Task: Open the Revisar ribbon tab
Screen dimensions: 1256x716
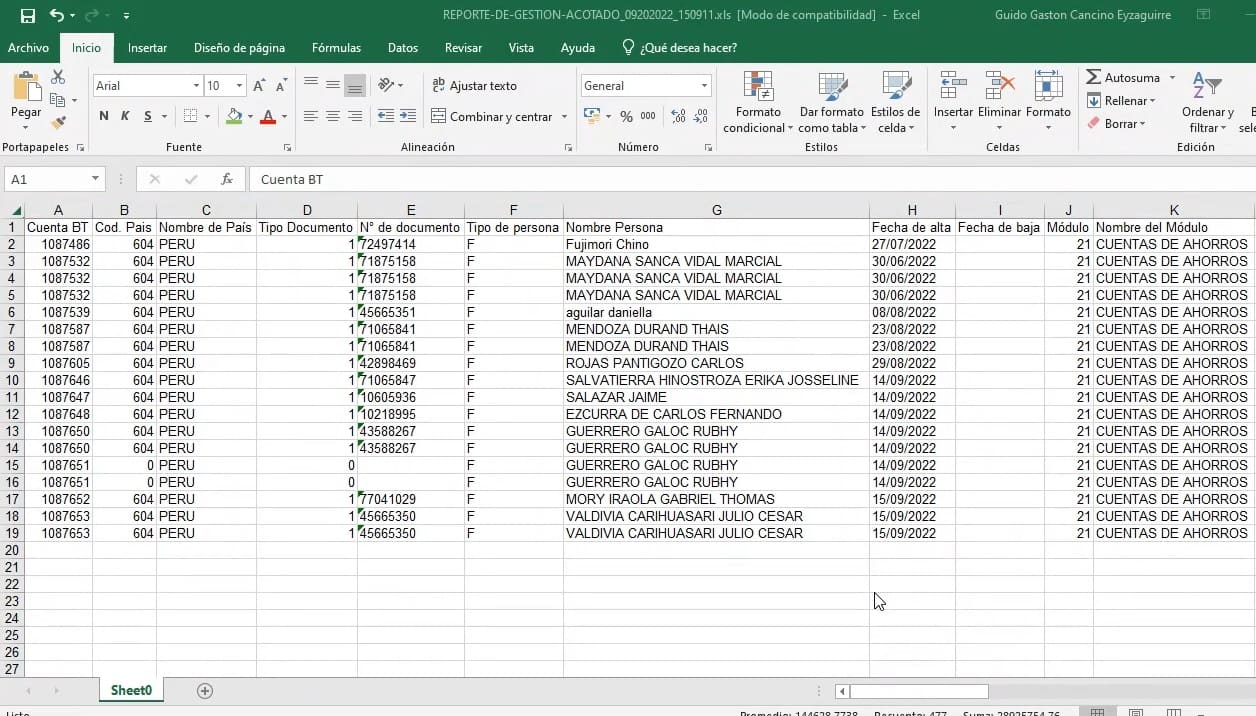Action: 463,47
